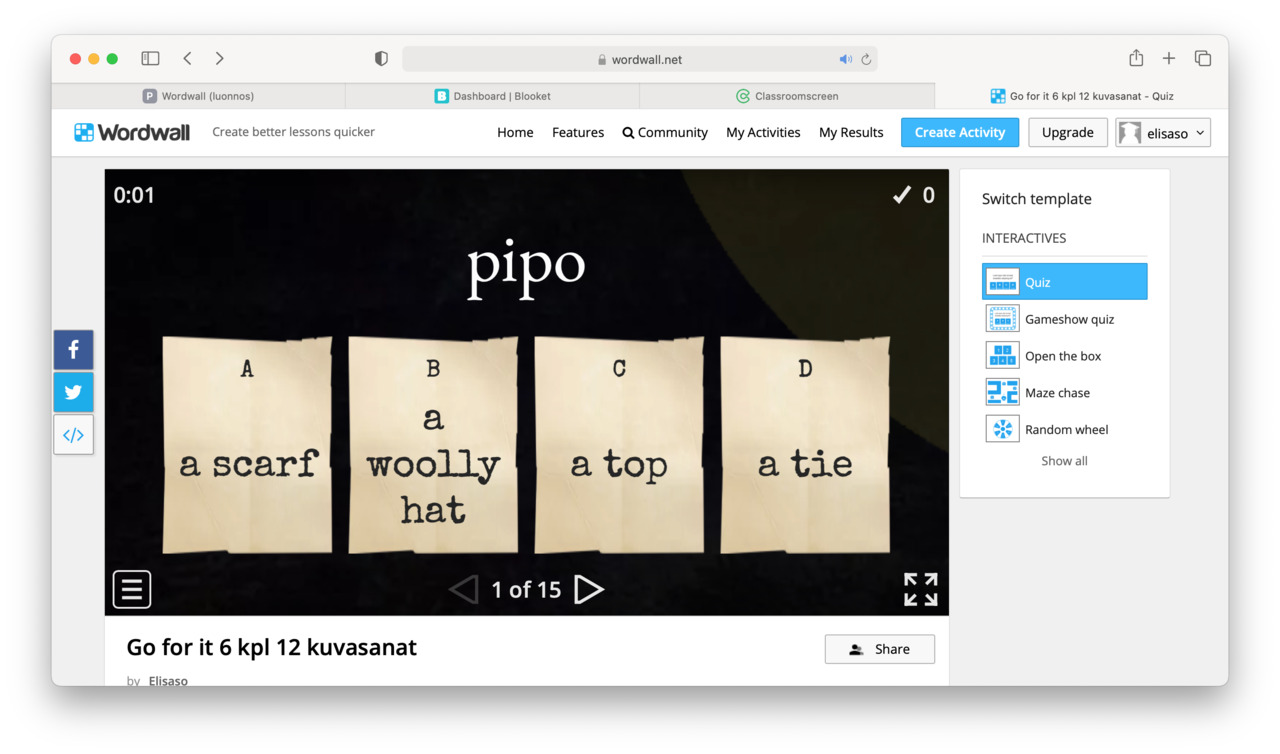This screenshot has width=1280, height=754.
Task: Click the privacy shield icon
Action: tap(381, 59)
